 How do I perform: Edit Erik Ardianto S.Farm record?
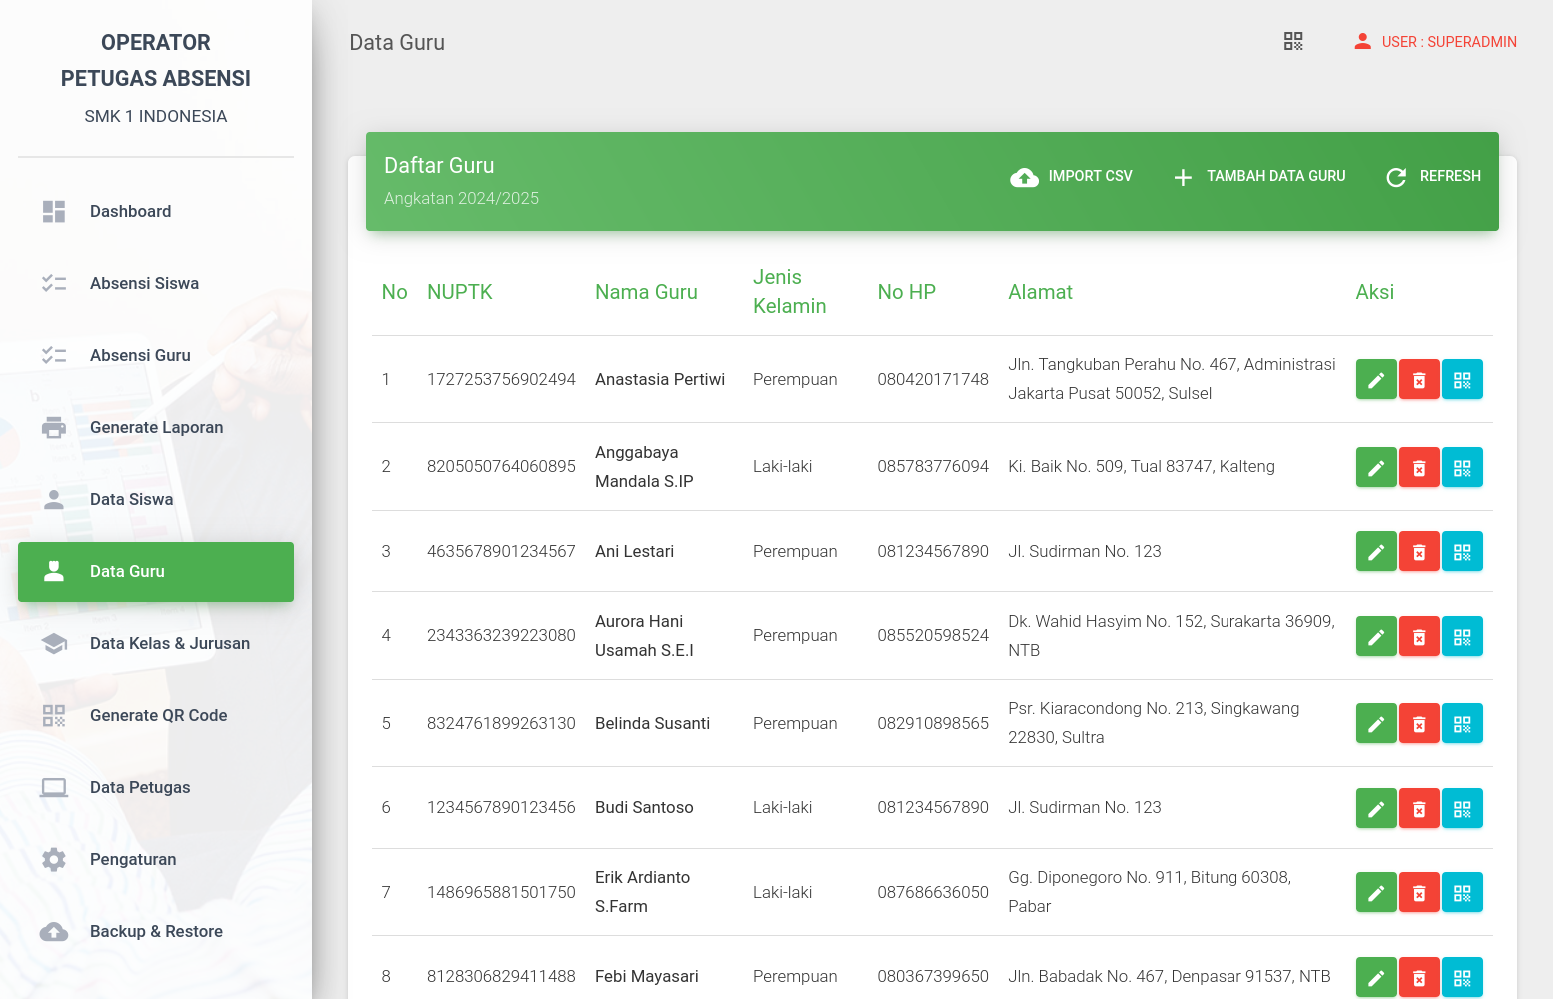(1376, 892)
